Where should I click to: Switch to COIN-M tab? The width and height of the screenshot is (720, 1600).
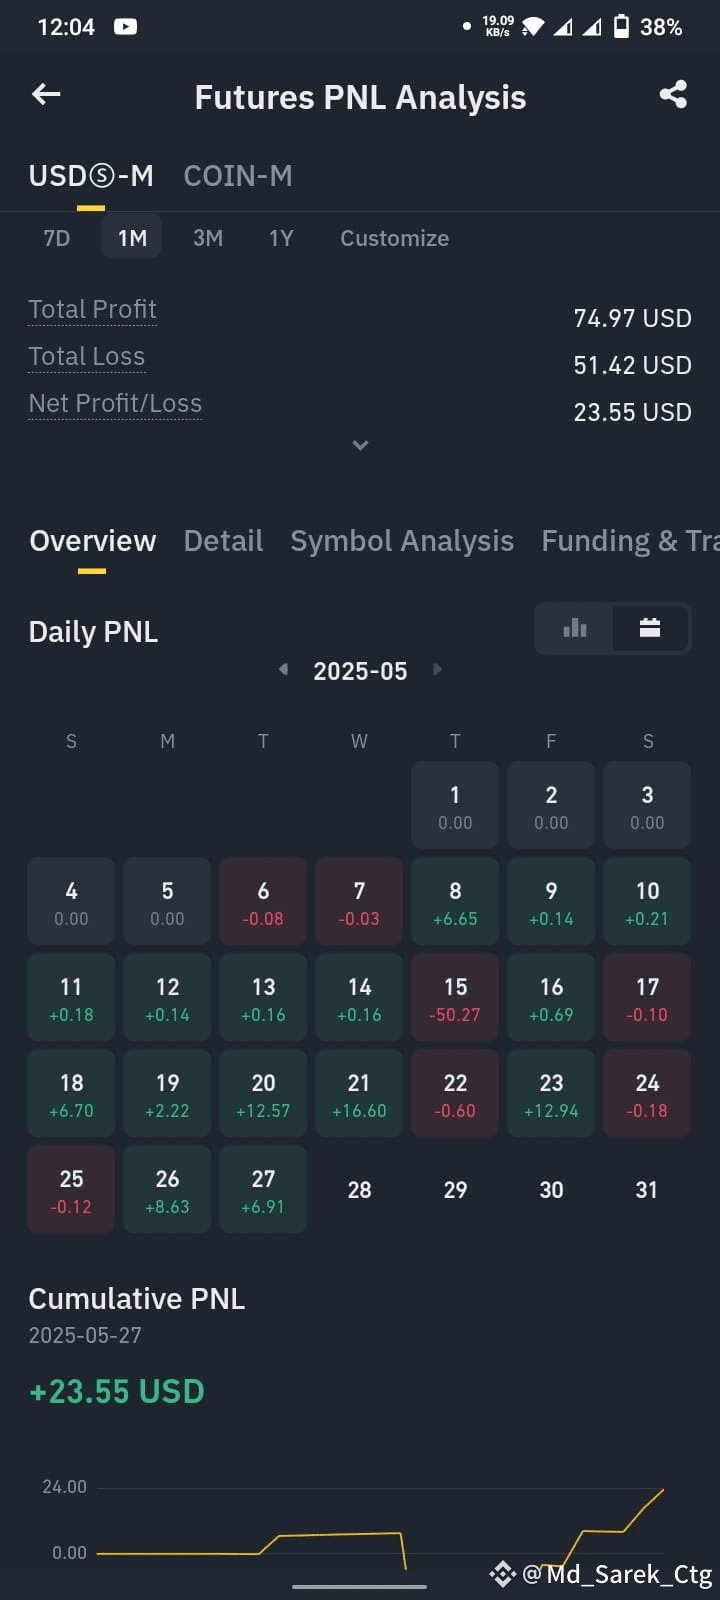tap(238, 176)
